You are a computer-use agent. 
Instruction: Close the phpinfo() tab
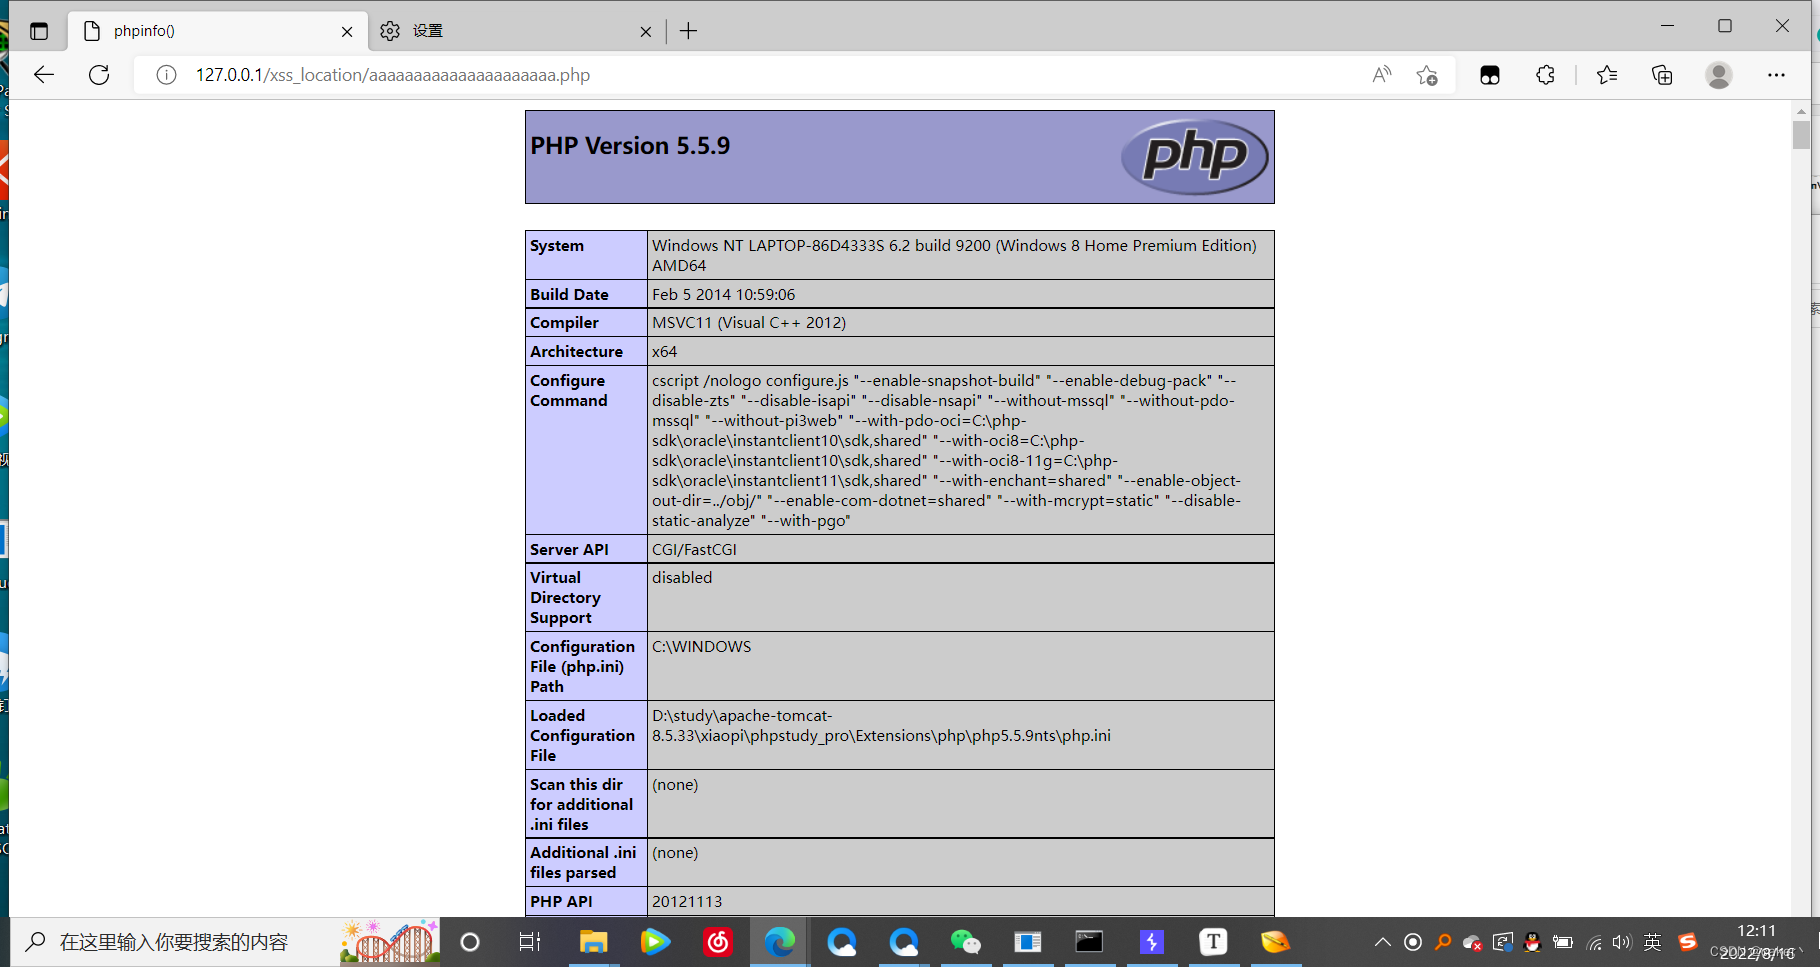pos(347,32)
